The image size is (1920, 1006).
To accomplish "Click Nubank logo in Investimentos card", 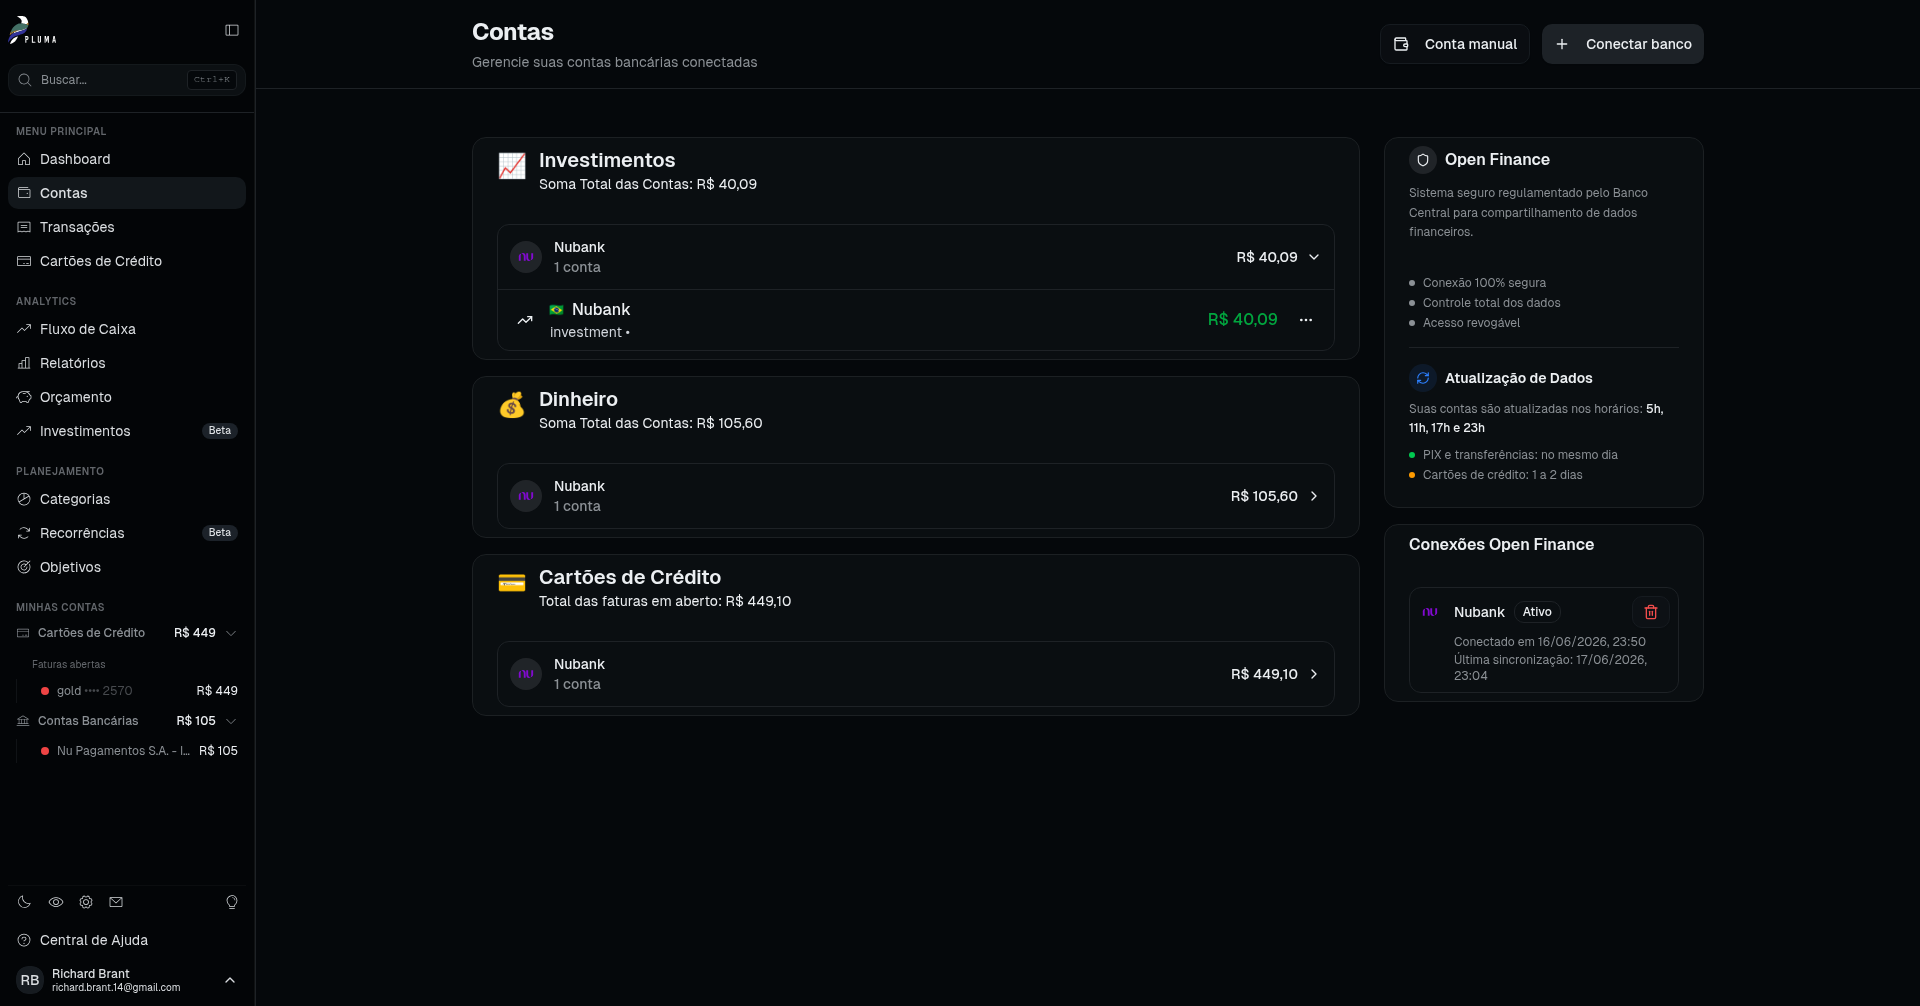I will 526,257.
